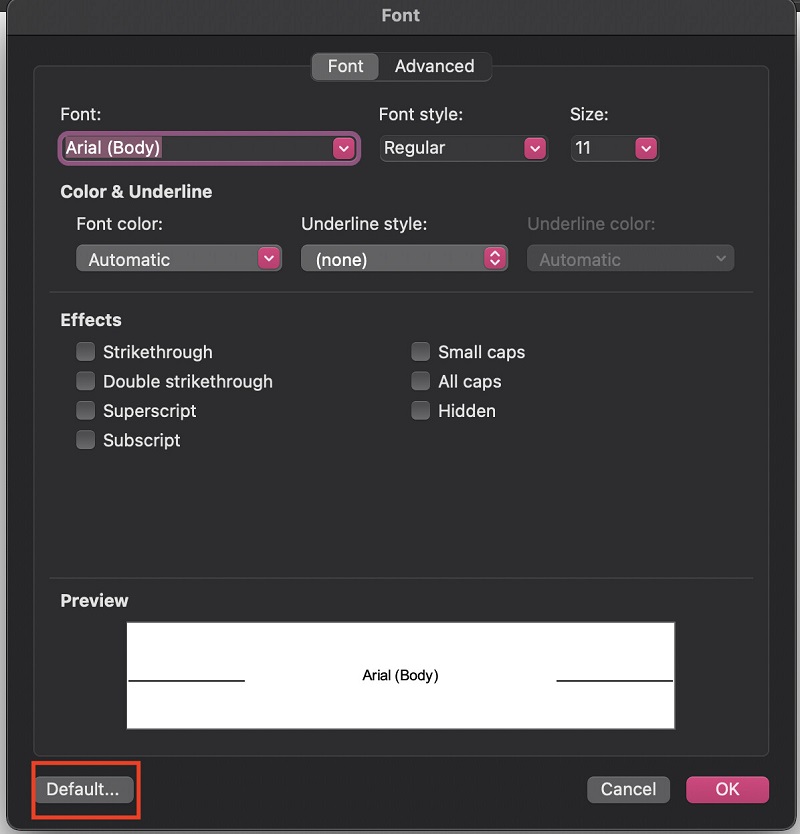Image resolution: width=800 pixels, height=834 pixels.
Task: Click the font Preview box
Action: [x=400, y=675]
